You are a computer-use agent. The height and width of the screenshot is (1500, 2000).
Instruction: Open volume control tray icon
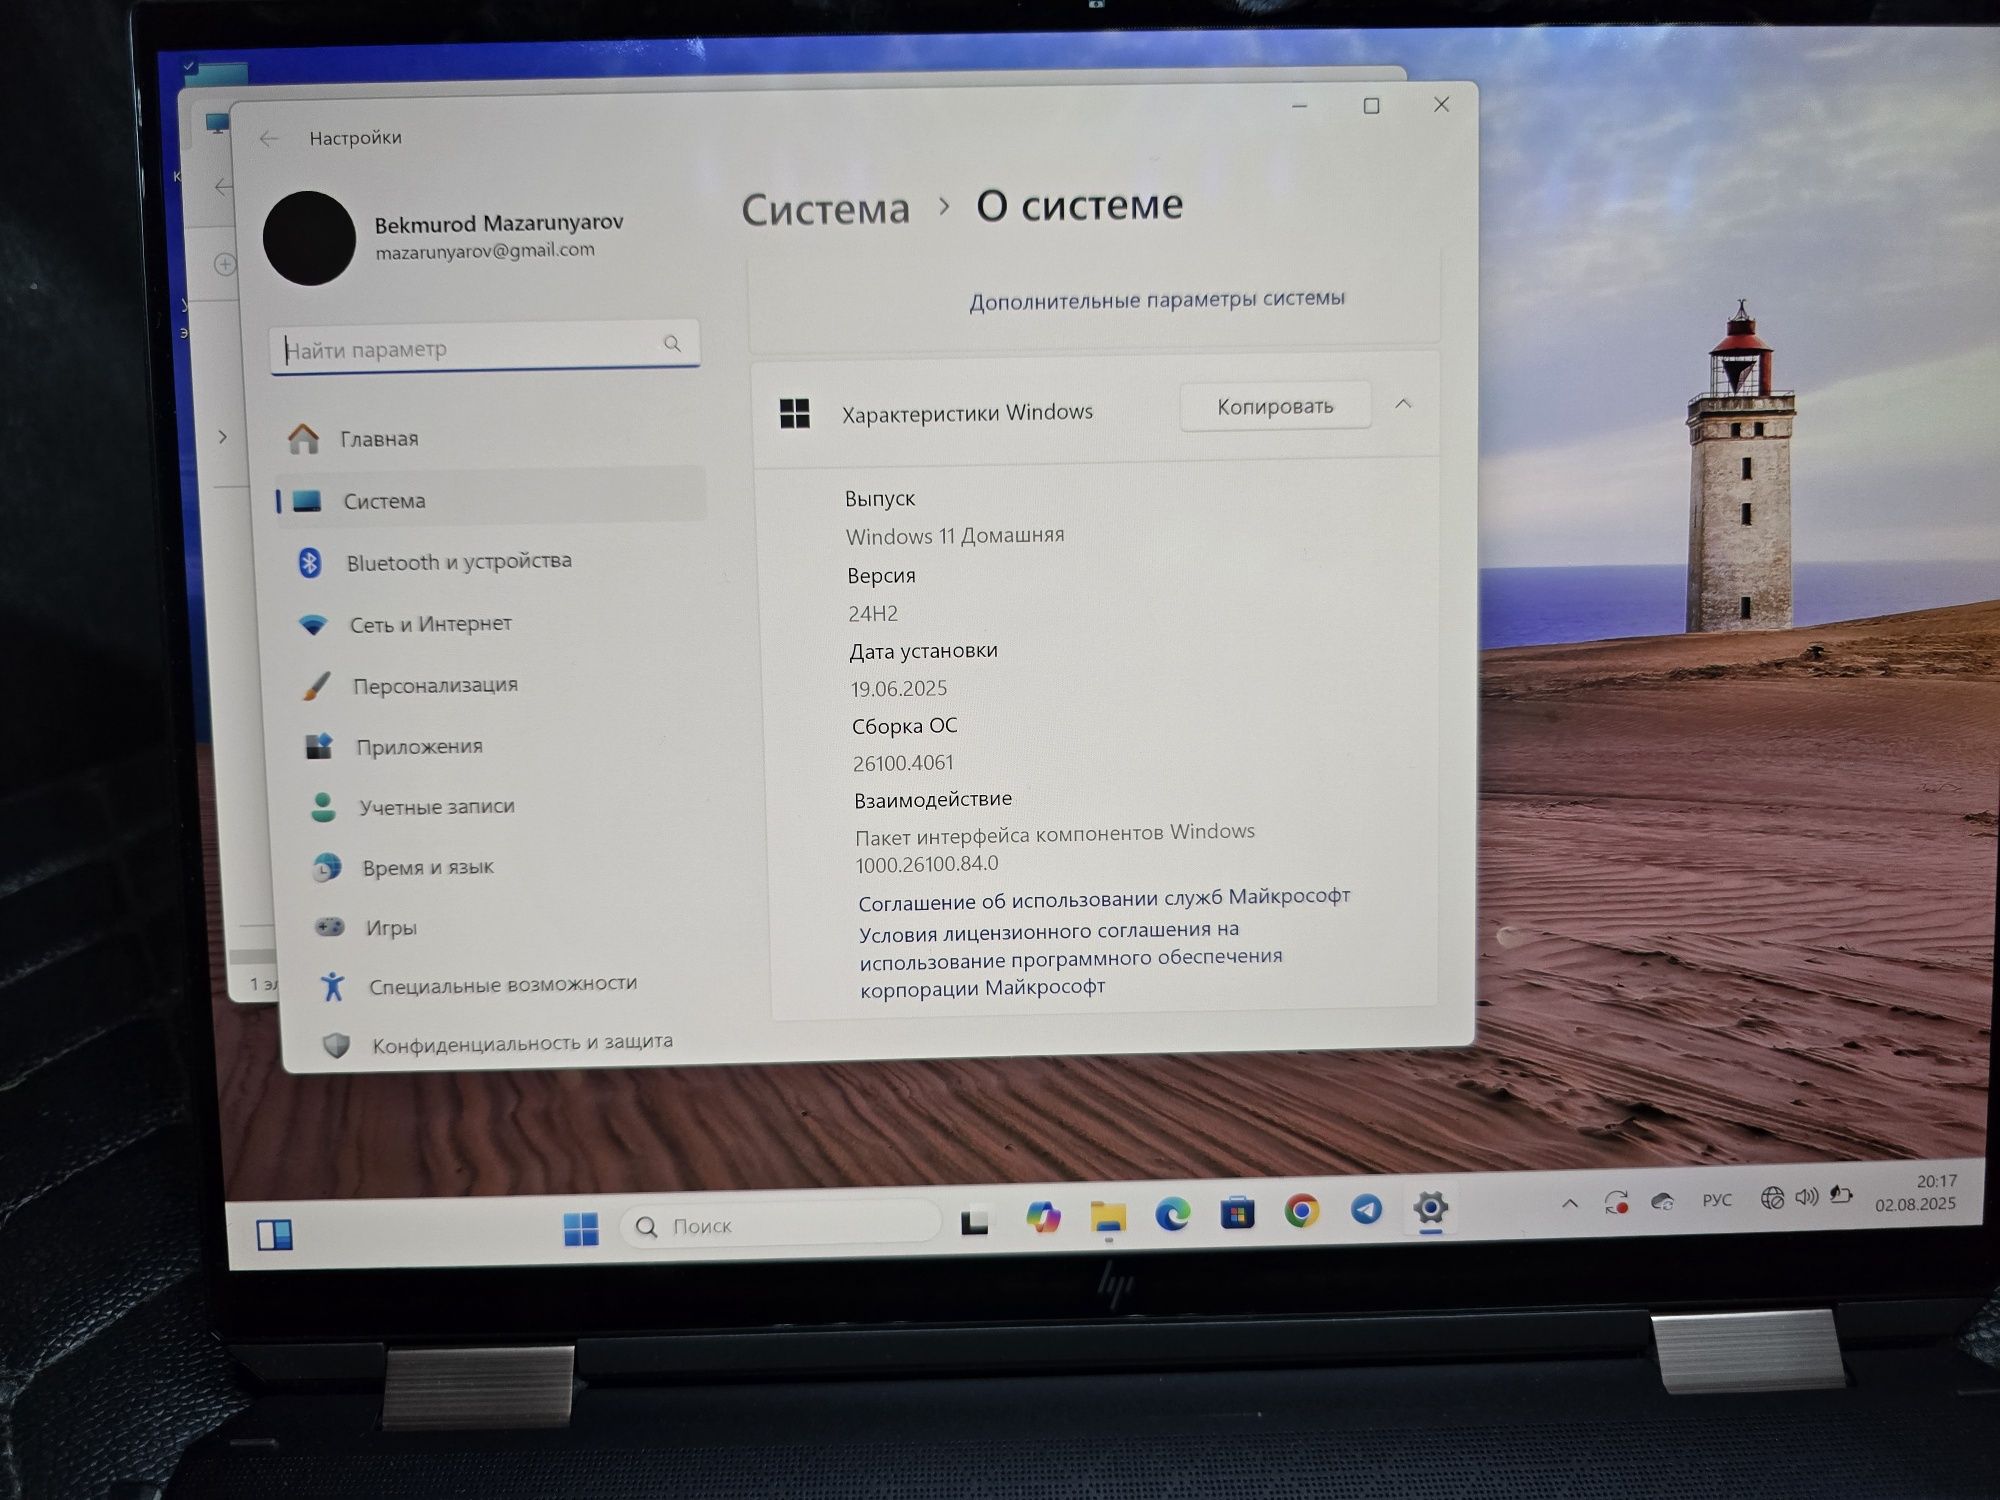point(1807,1196)
